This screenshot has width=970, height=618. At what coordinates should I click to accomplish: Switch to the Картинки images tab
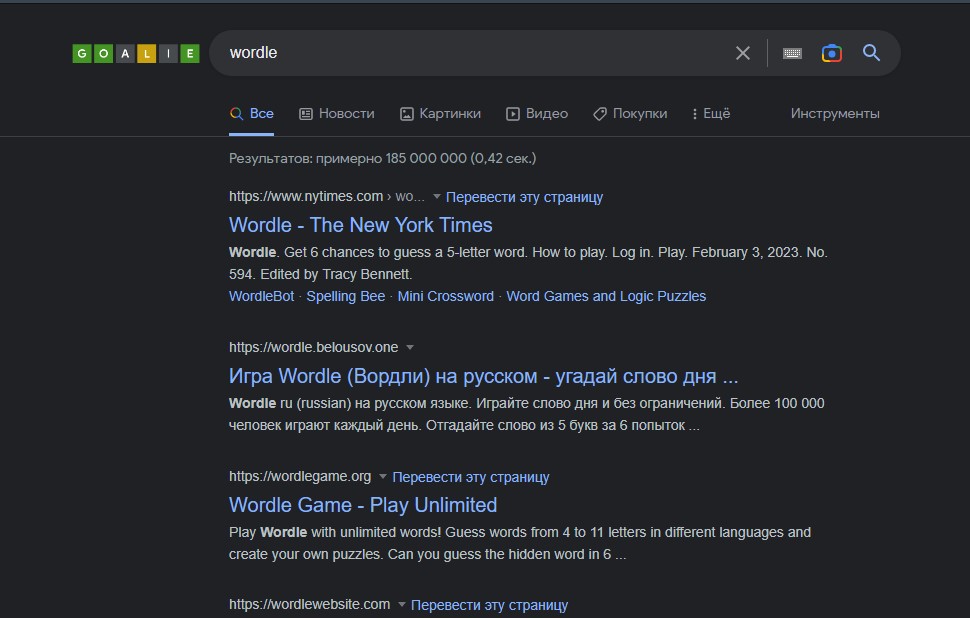coord(440,114)
